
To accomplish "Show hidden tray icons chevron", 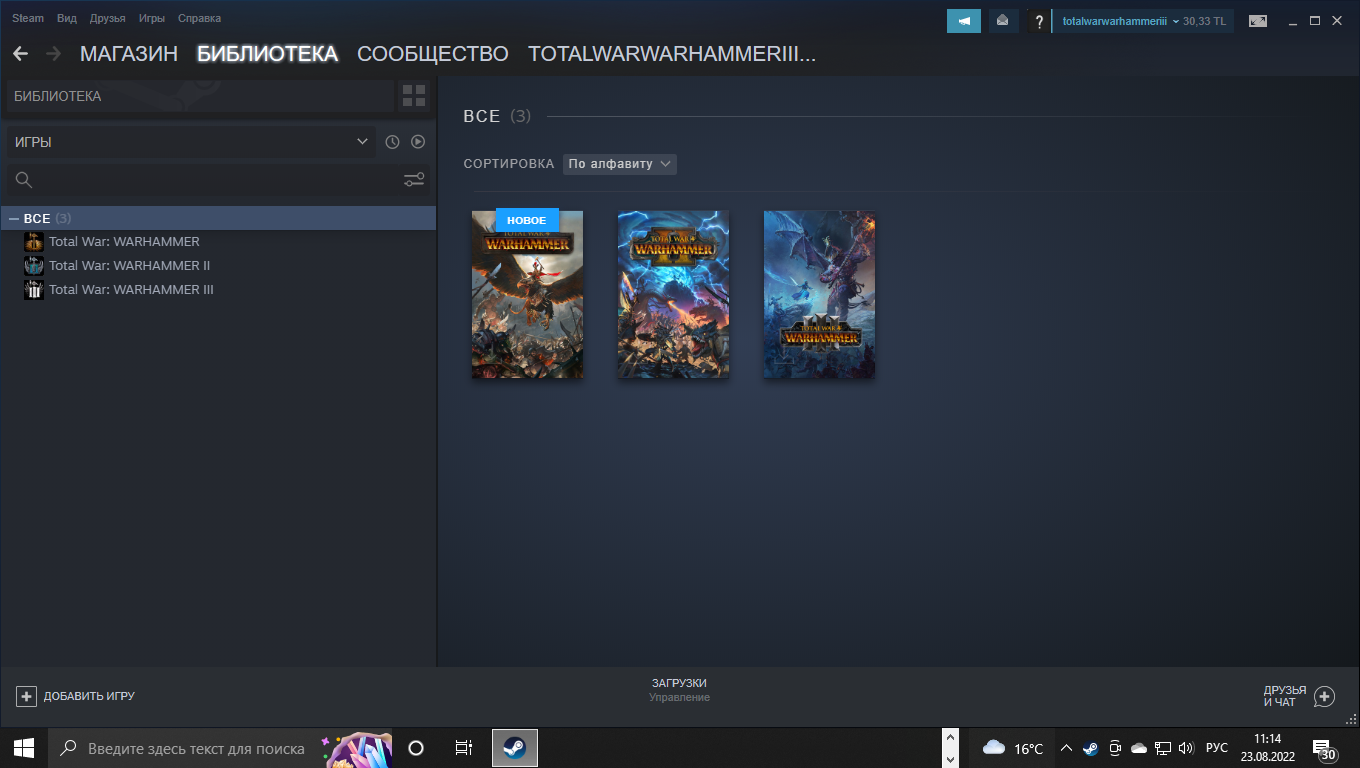I will 1066,748.
